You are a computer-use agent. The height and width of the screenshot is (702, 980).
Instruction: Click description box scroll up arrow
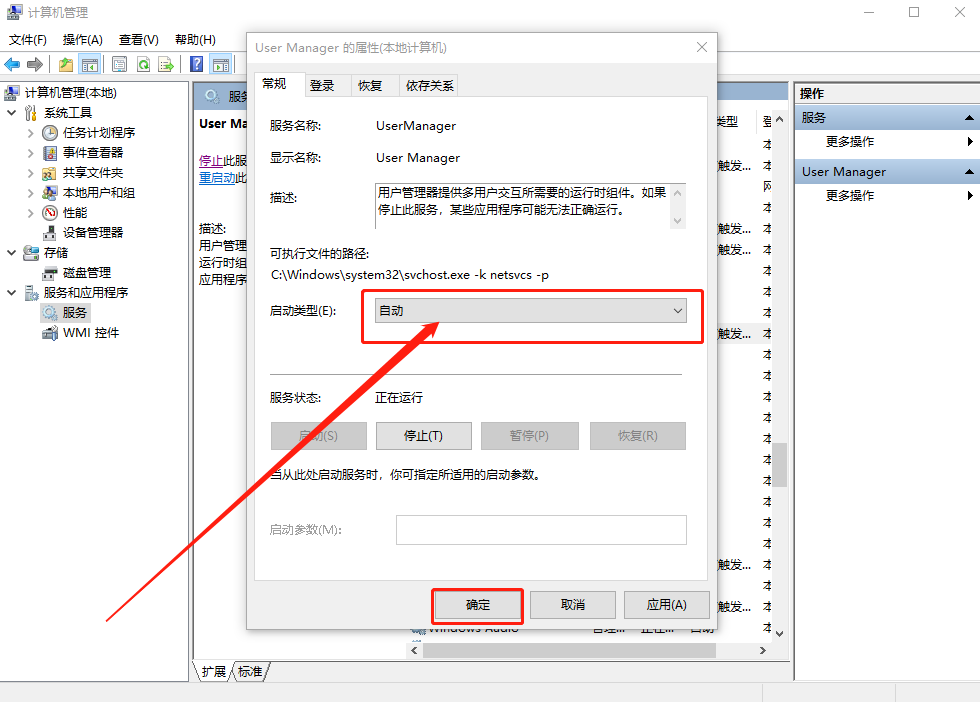678,193
